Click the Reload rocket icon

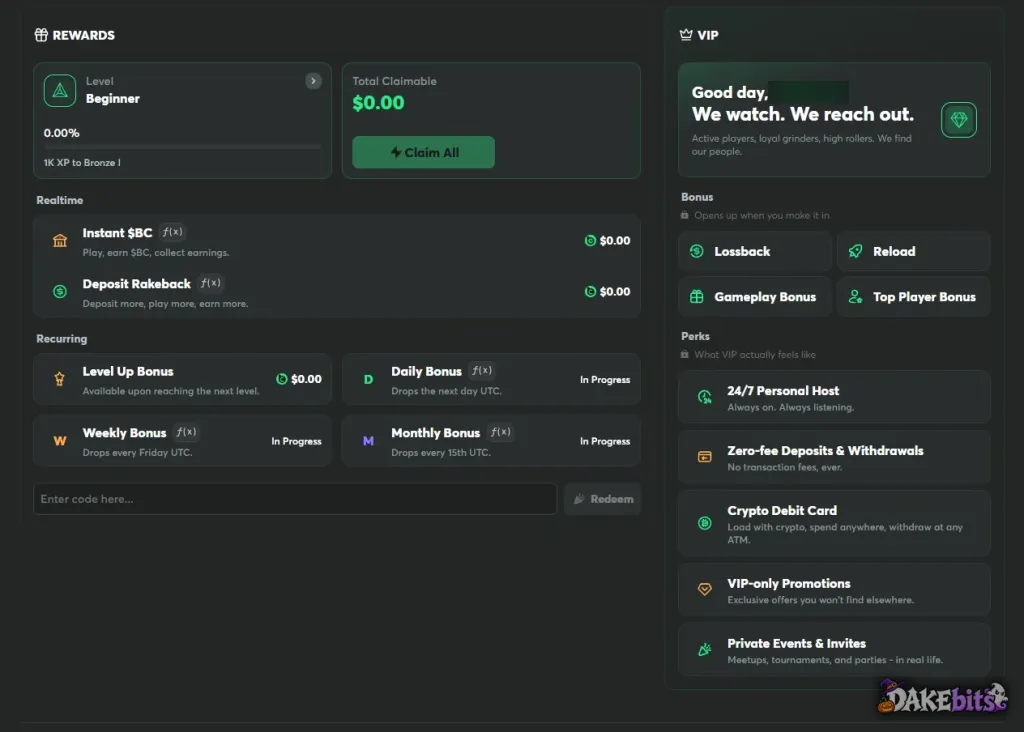coord(856,251)
